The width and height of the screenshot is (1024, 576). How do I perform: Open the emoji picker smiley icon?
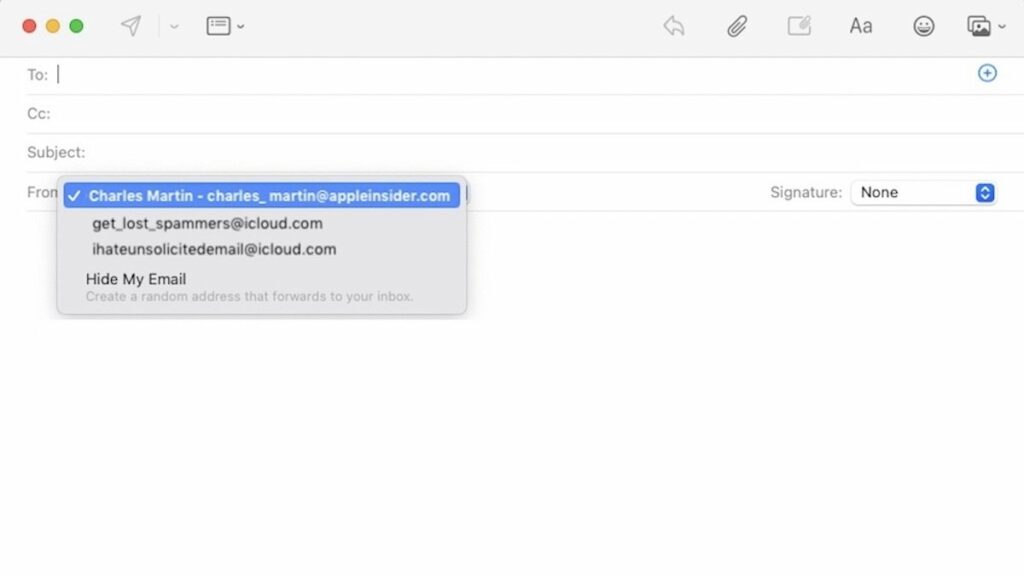[x=924, y=26]
